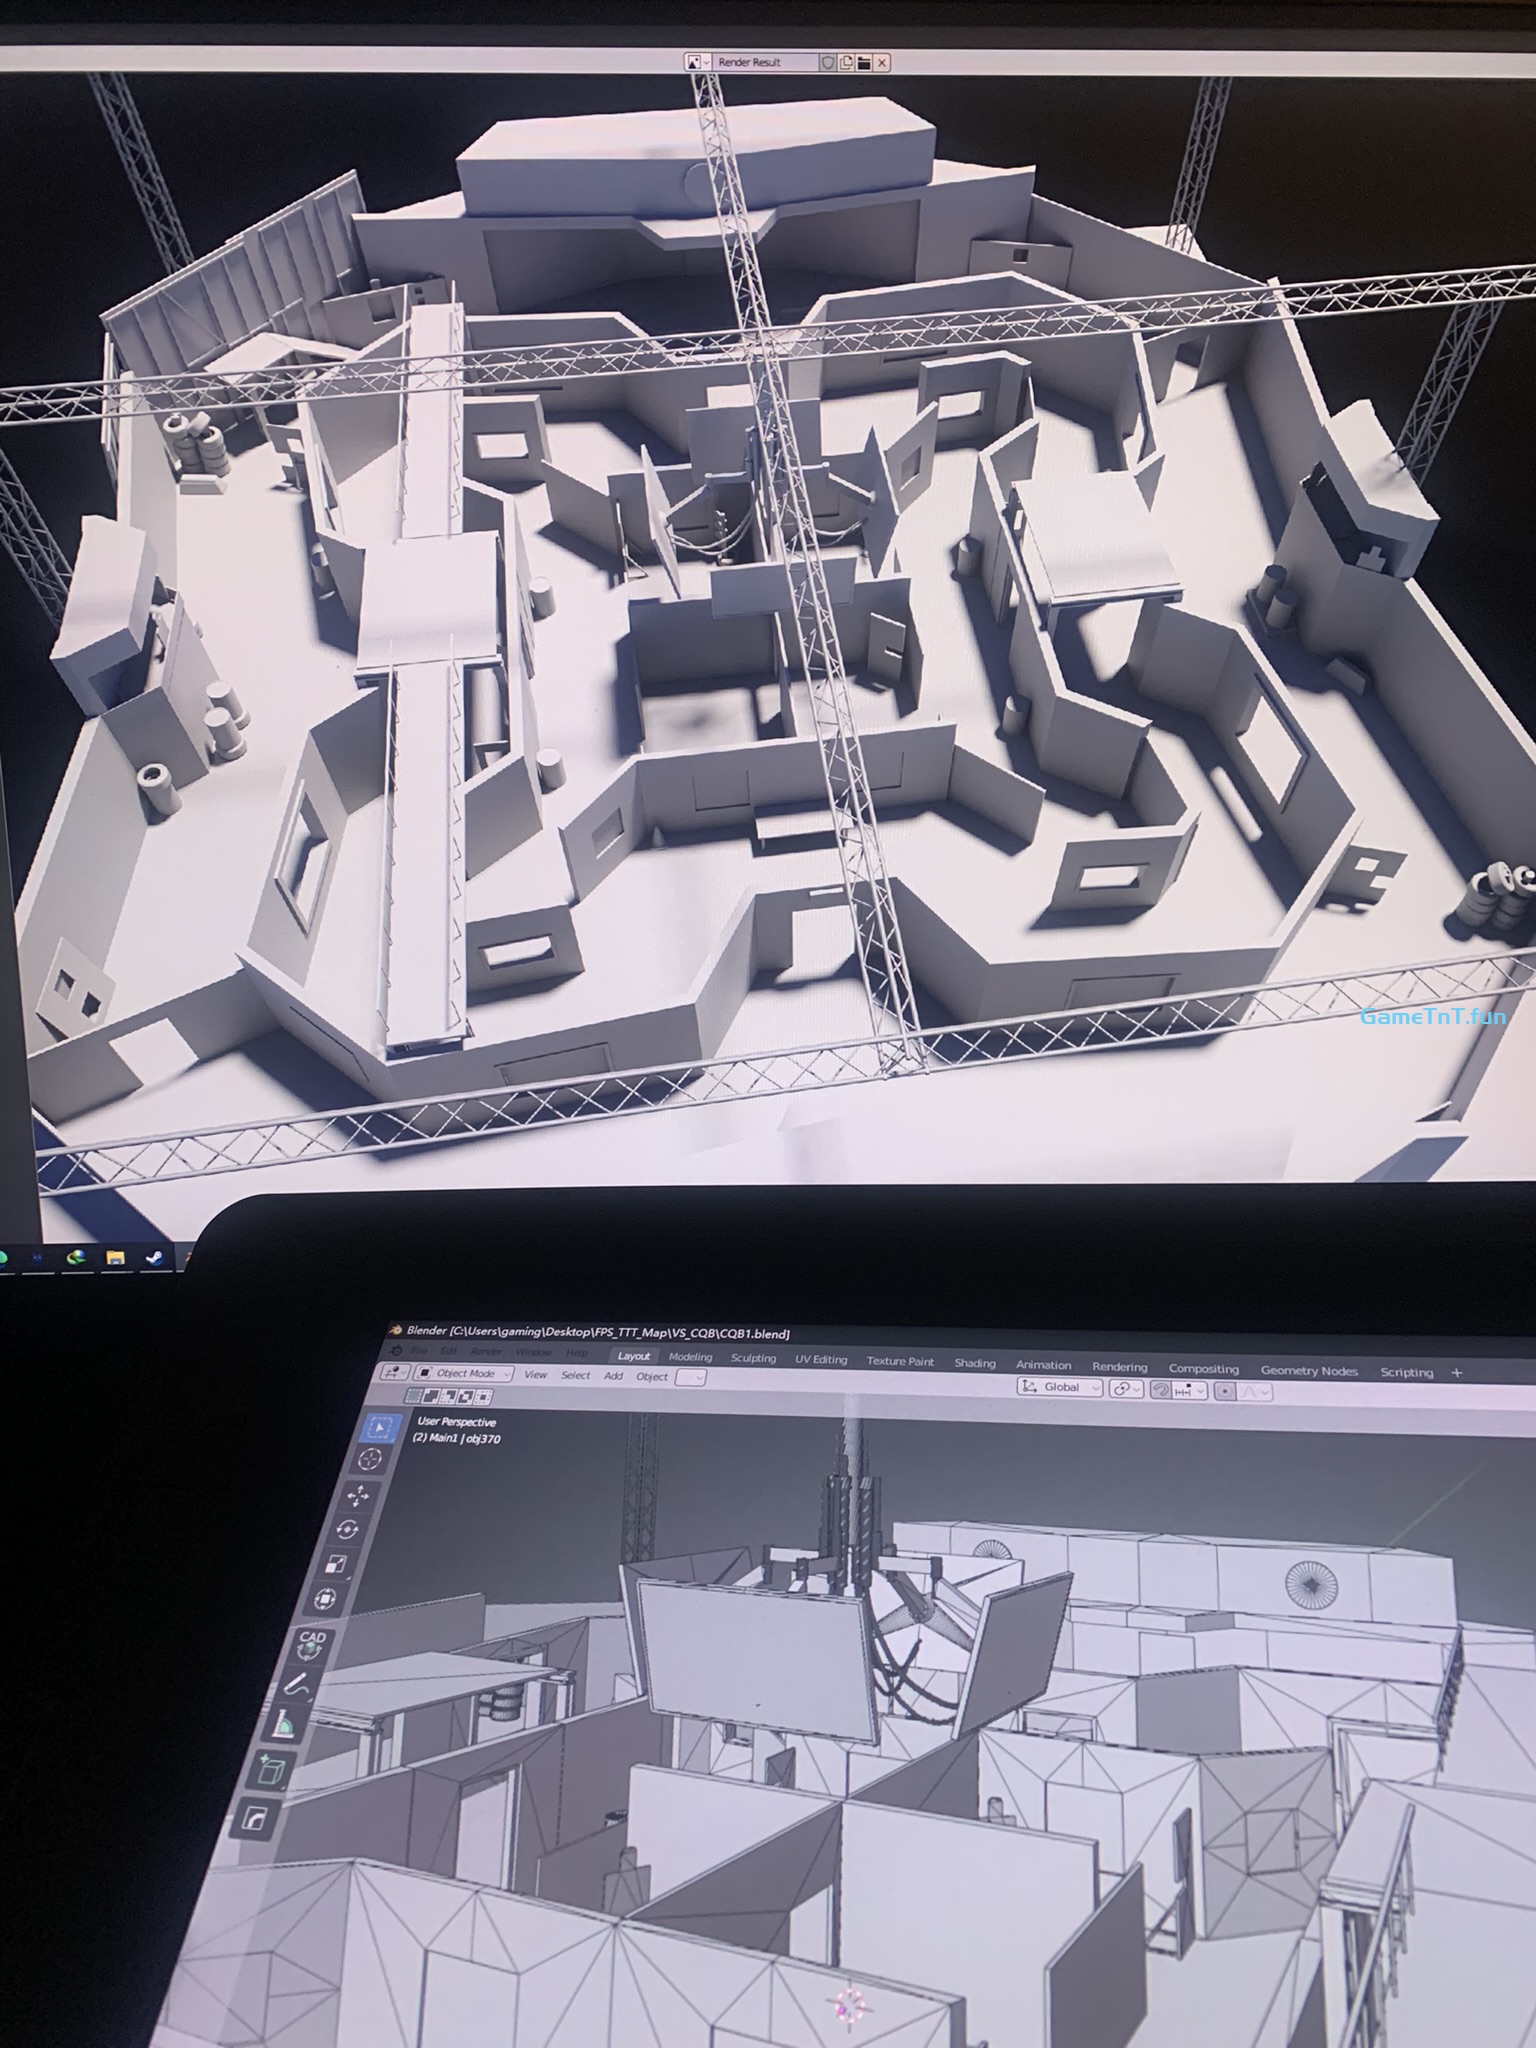Open the Add menu in viewport header
This screenshot has height=2048, width=1536.
613,1375
